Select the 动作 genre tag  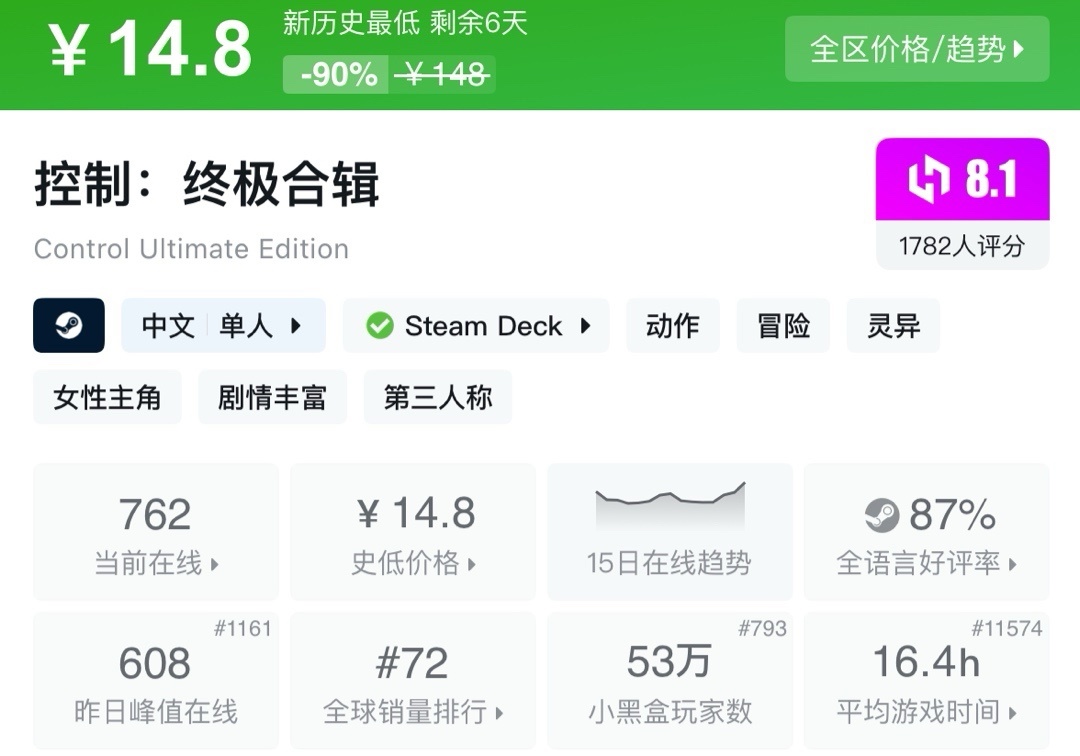coord(672,326)
